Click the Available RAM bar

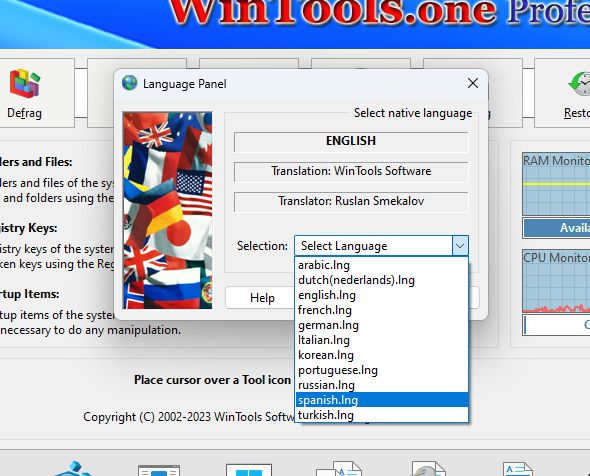[557, 228]
